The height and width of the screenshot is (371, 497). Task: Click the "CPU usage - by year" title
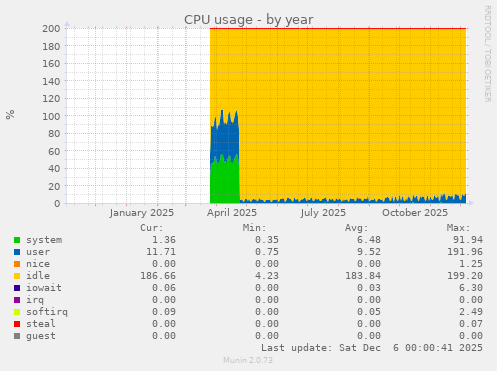pyautogui.click(x=249, y=20)
